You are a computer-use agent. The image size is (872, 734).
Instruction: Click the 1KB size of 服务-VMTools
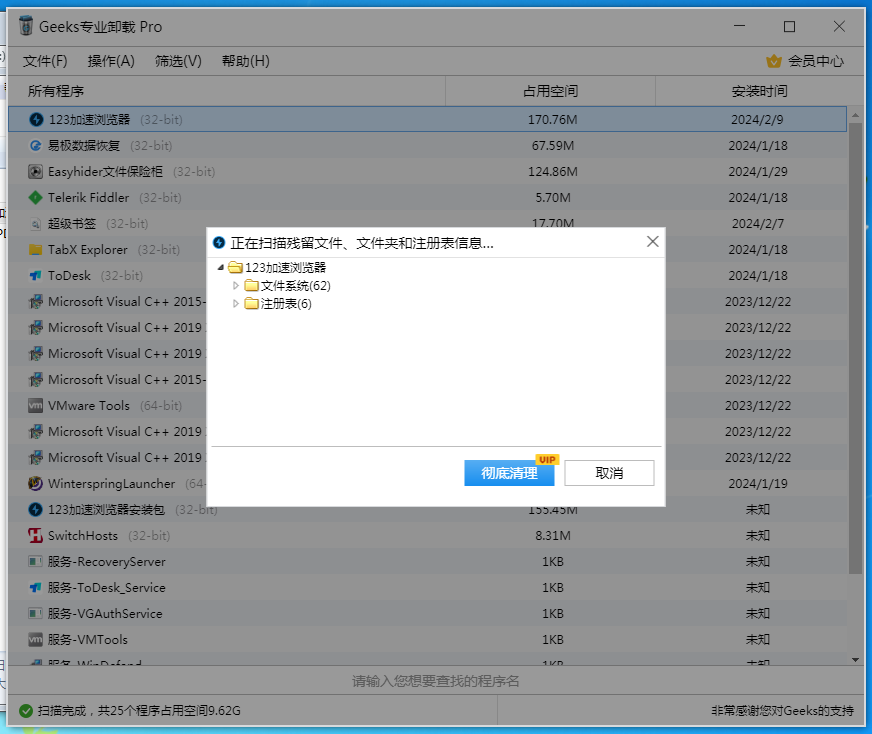pos(553,639)
